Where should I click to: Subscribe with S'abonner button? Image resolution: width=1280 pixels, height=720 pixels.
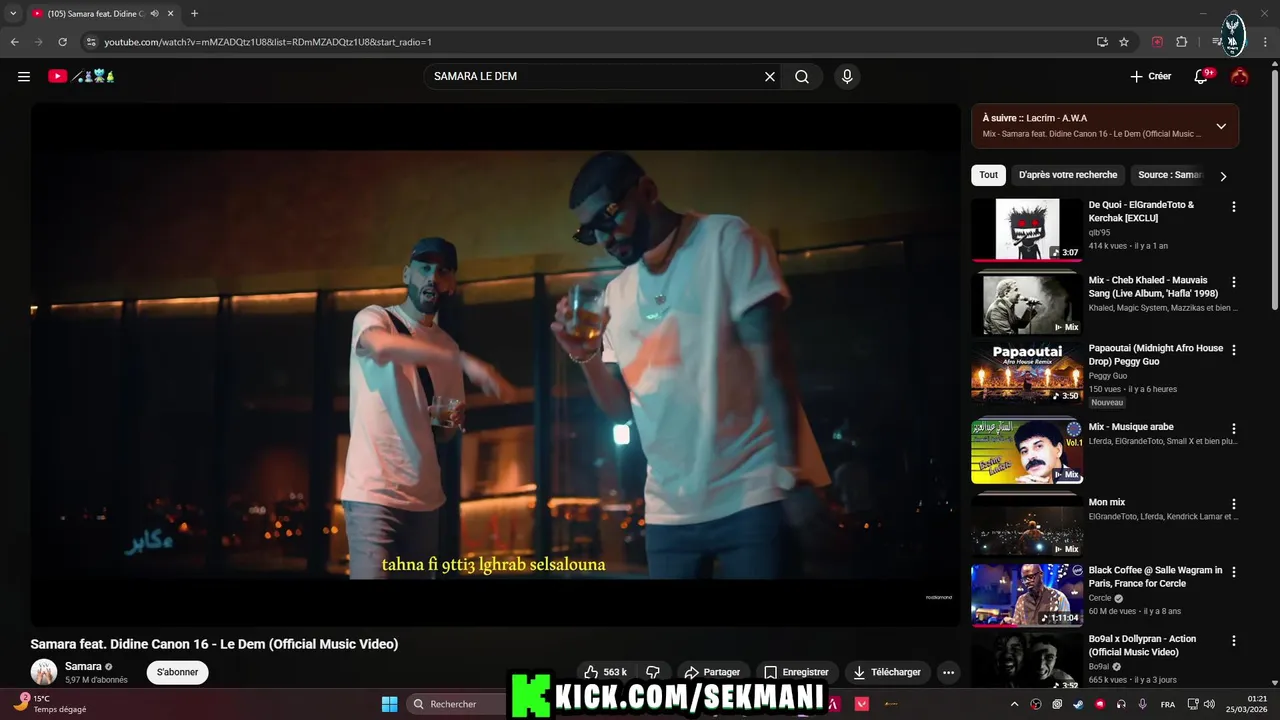178,672
